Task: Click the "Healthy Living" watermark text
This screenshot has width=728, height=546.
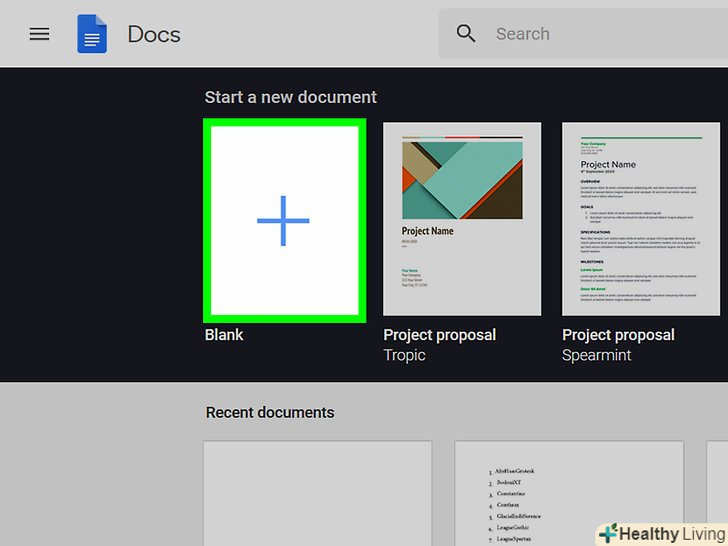Action: coord(670,534)
